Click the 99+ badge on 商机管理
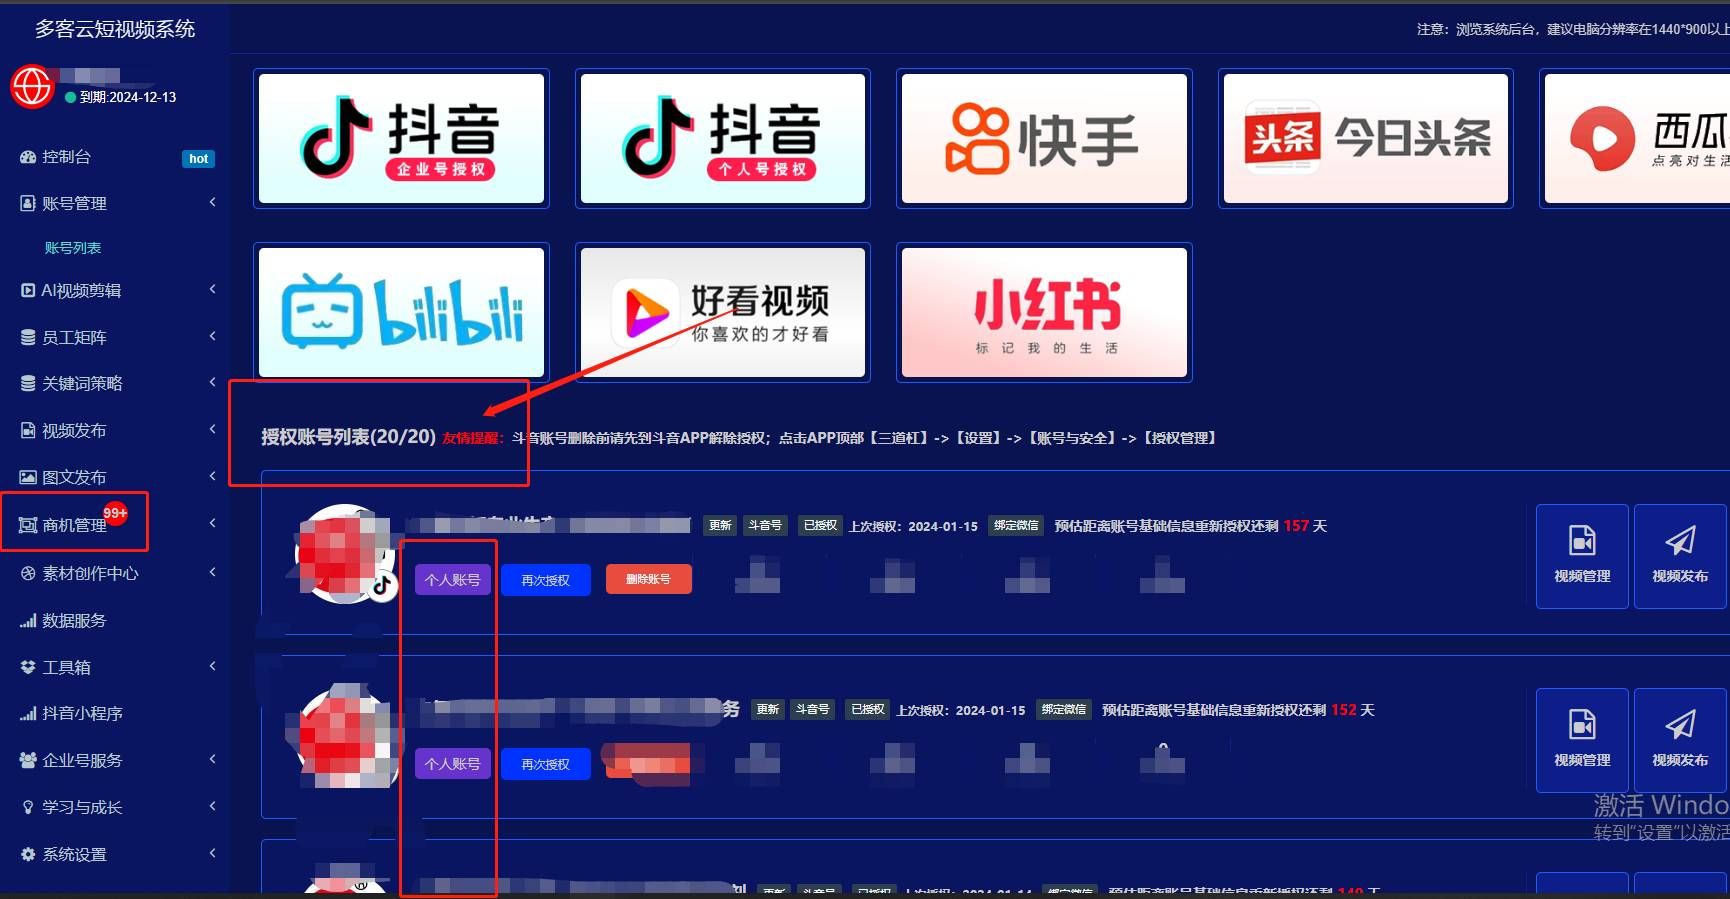 (x=115, y=513)
